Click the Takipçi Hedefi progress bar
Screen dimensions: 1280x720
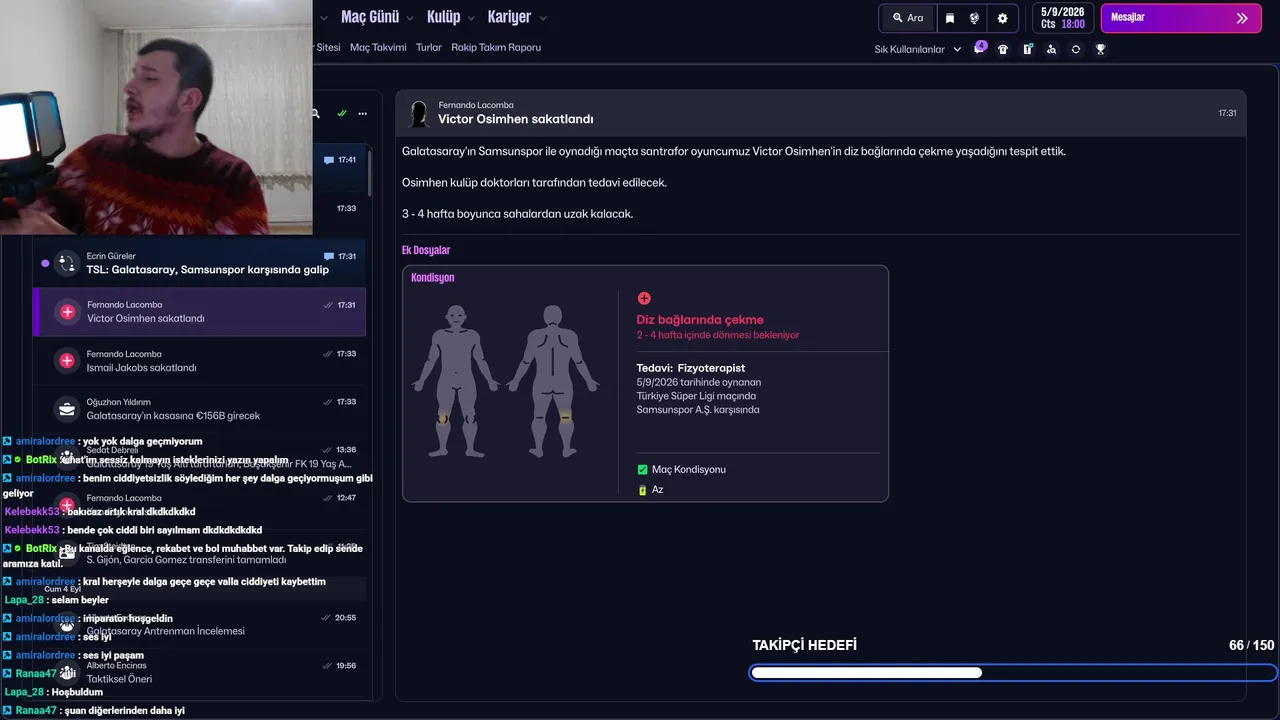coord(1012,673)
